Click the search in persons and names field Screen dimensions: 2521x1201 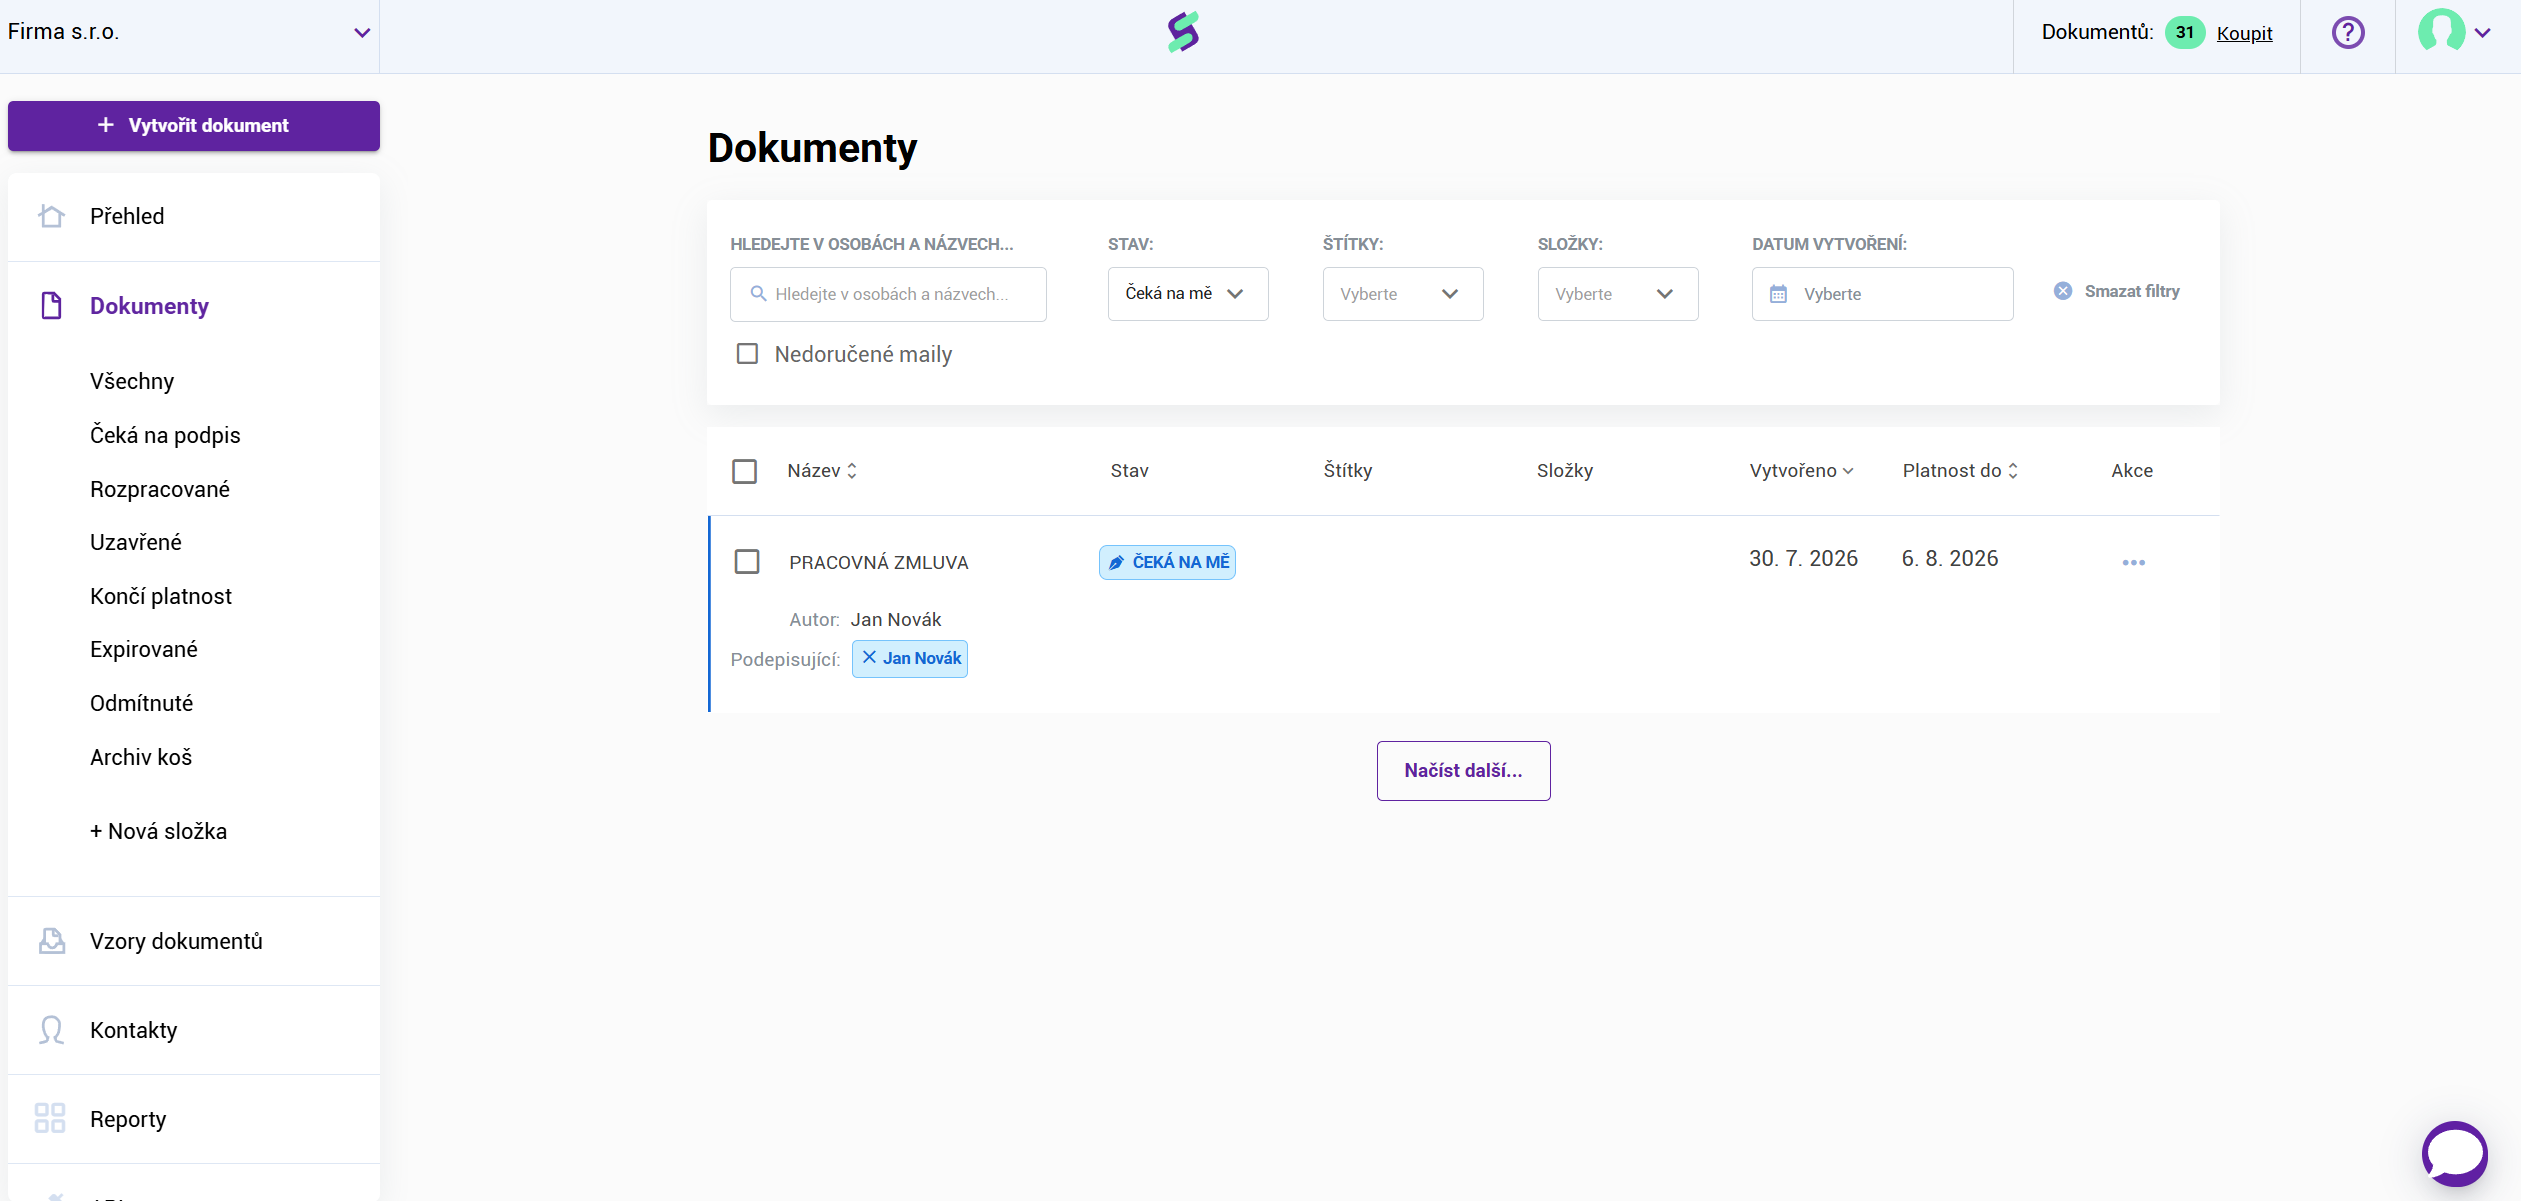click(x=888, y=294)
